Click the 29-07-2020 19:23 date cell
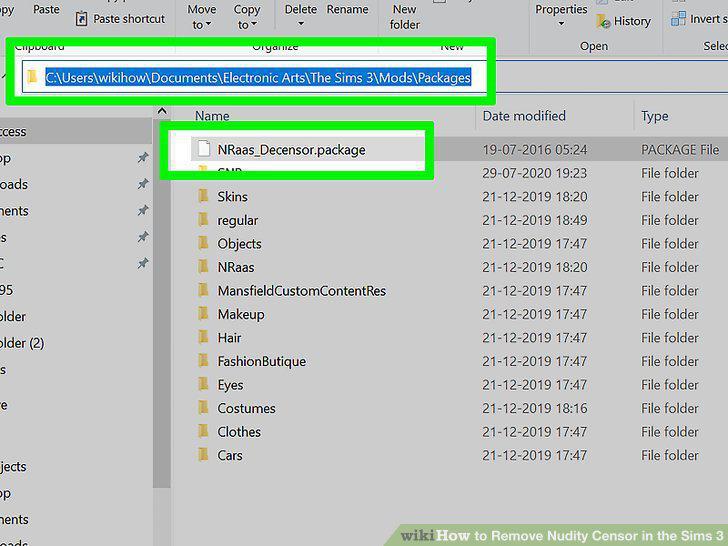The image size is (728, 546). tap(534, 174)
